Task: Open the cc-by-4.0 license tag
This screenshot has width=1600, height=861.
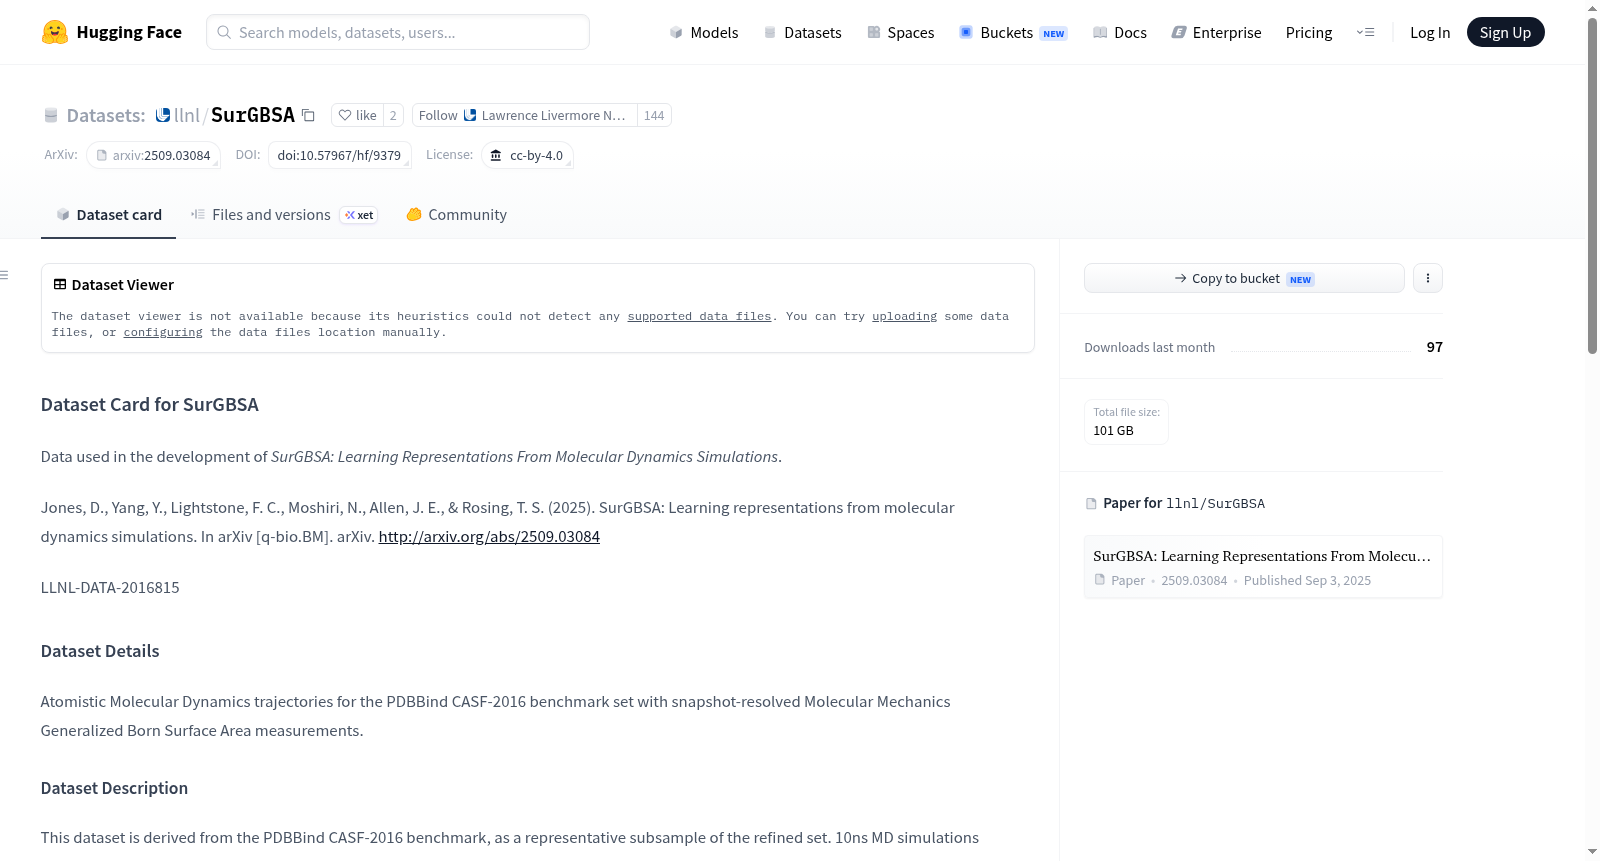Action: (527, 155)
